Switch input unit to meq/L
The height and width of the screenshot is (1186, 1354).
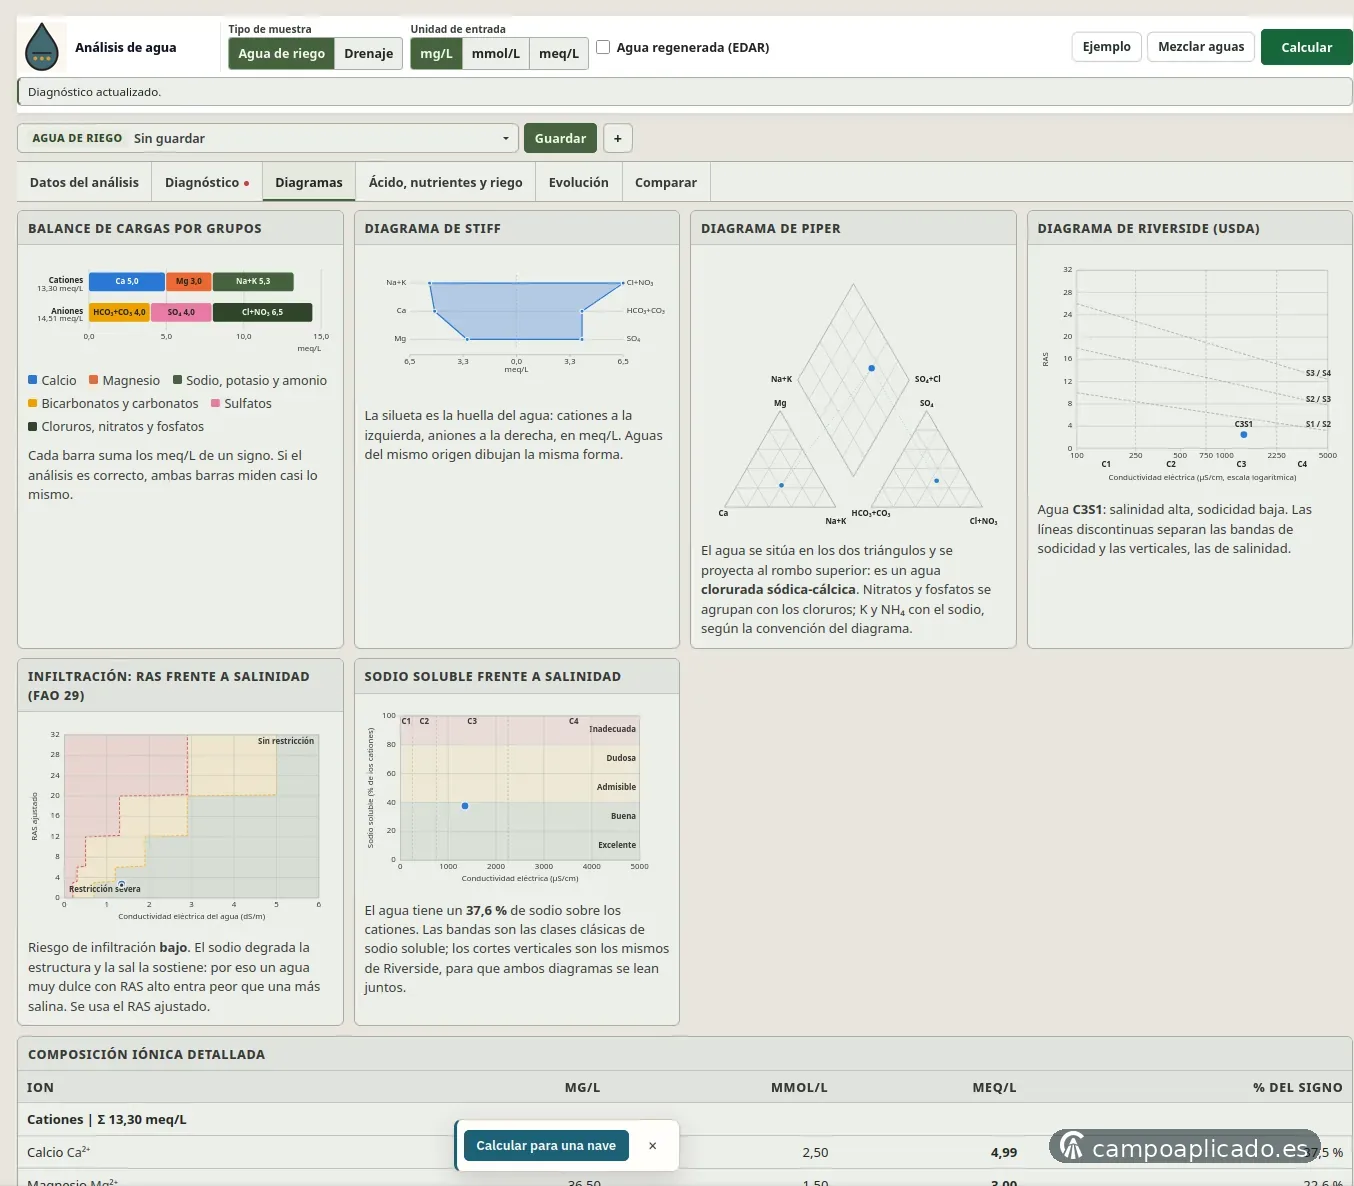559,54
